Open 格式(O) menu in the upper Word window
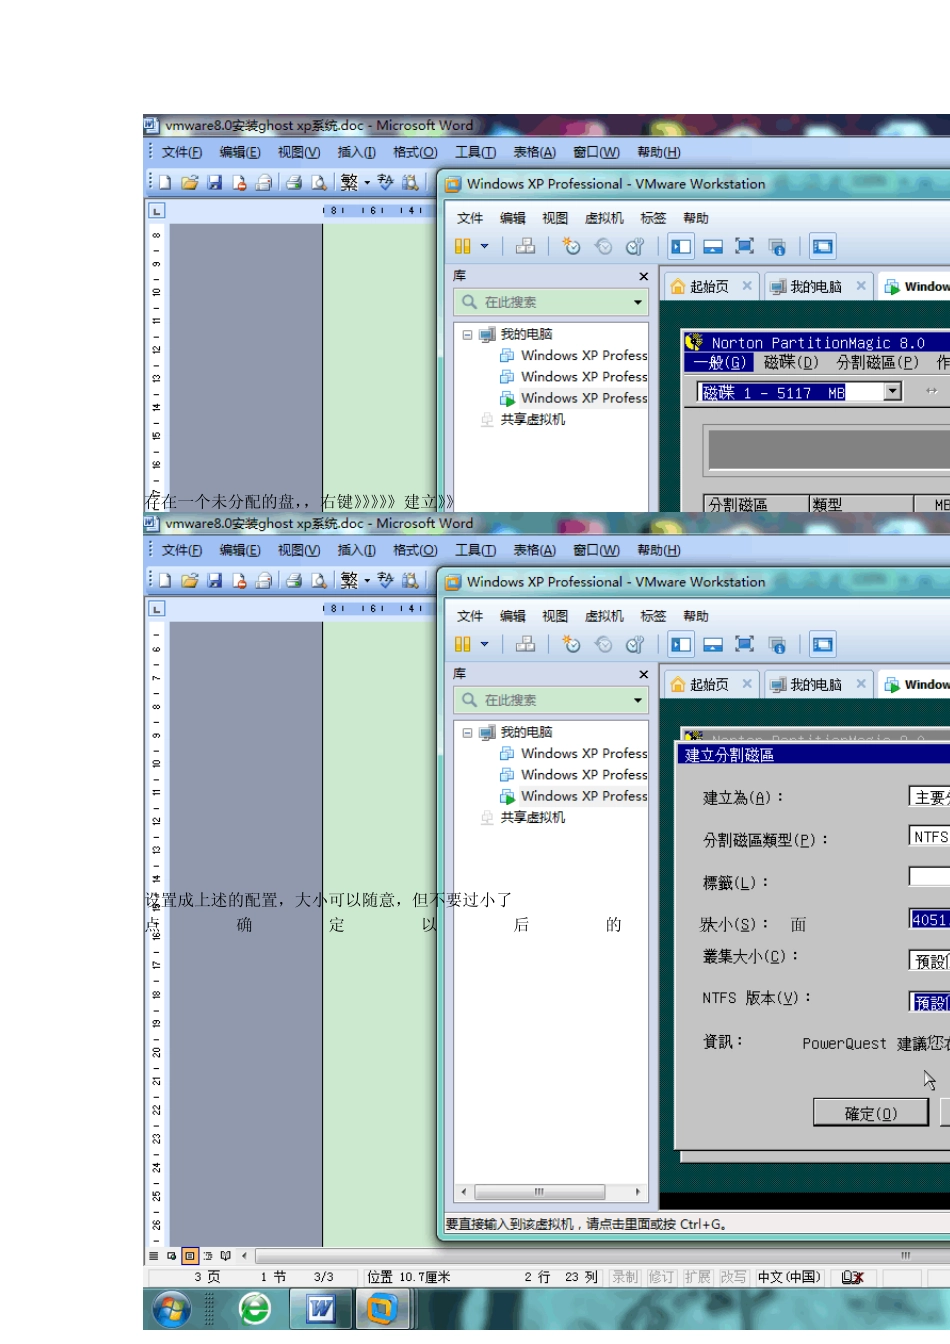The image size is (950, 1344). [415, 152]
